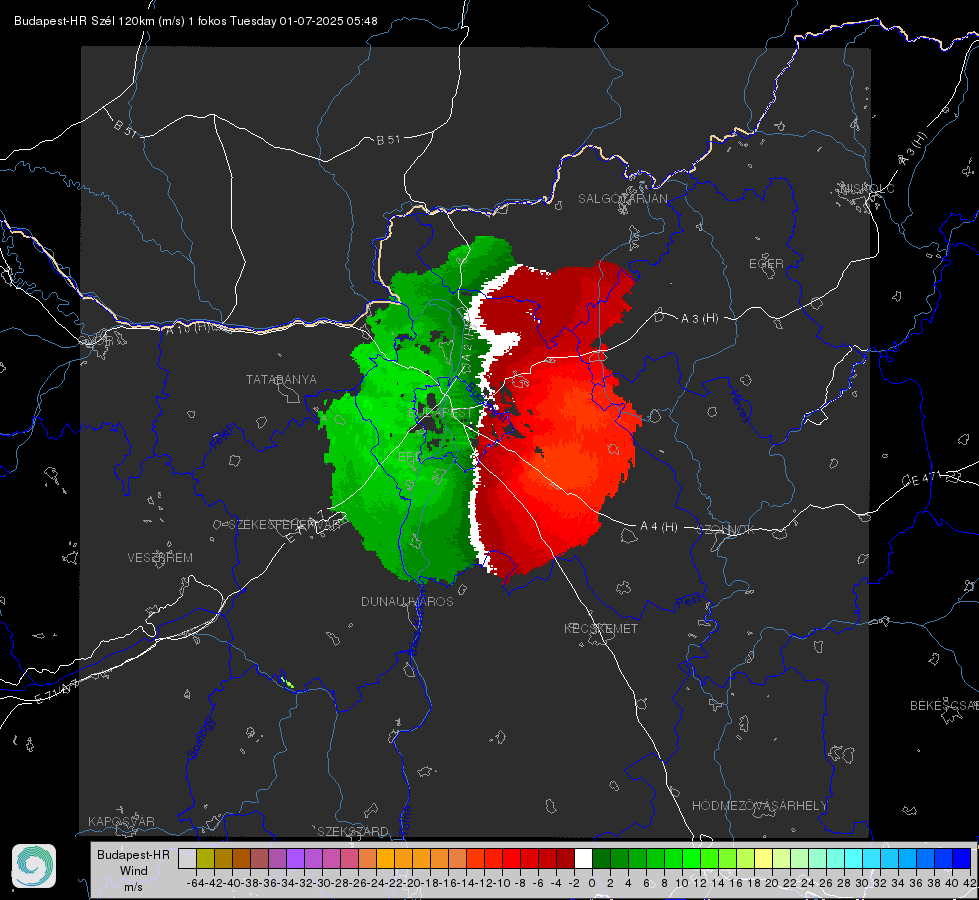This screenshot has height=900, width=979.
Task: Click the radar title text with timestamp 05:48
Action: tap(195, 21)
